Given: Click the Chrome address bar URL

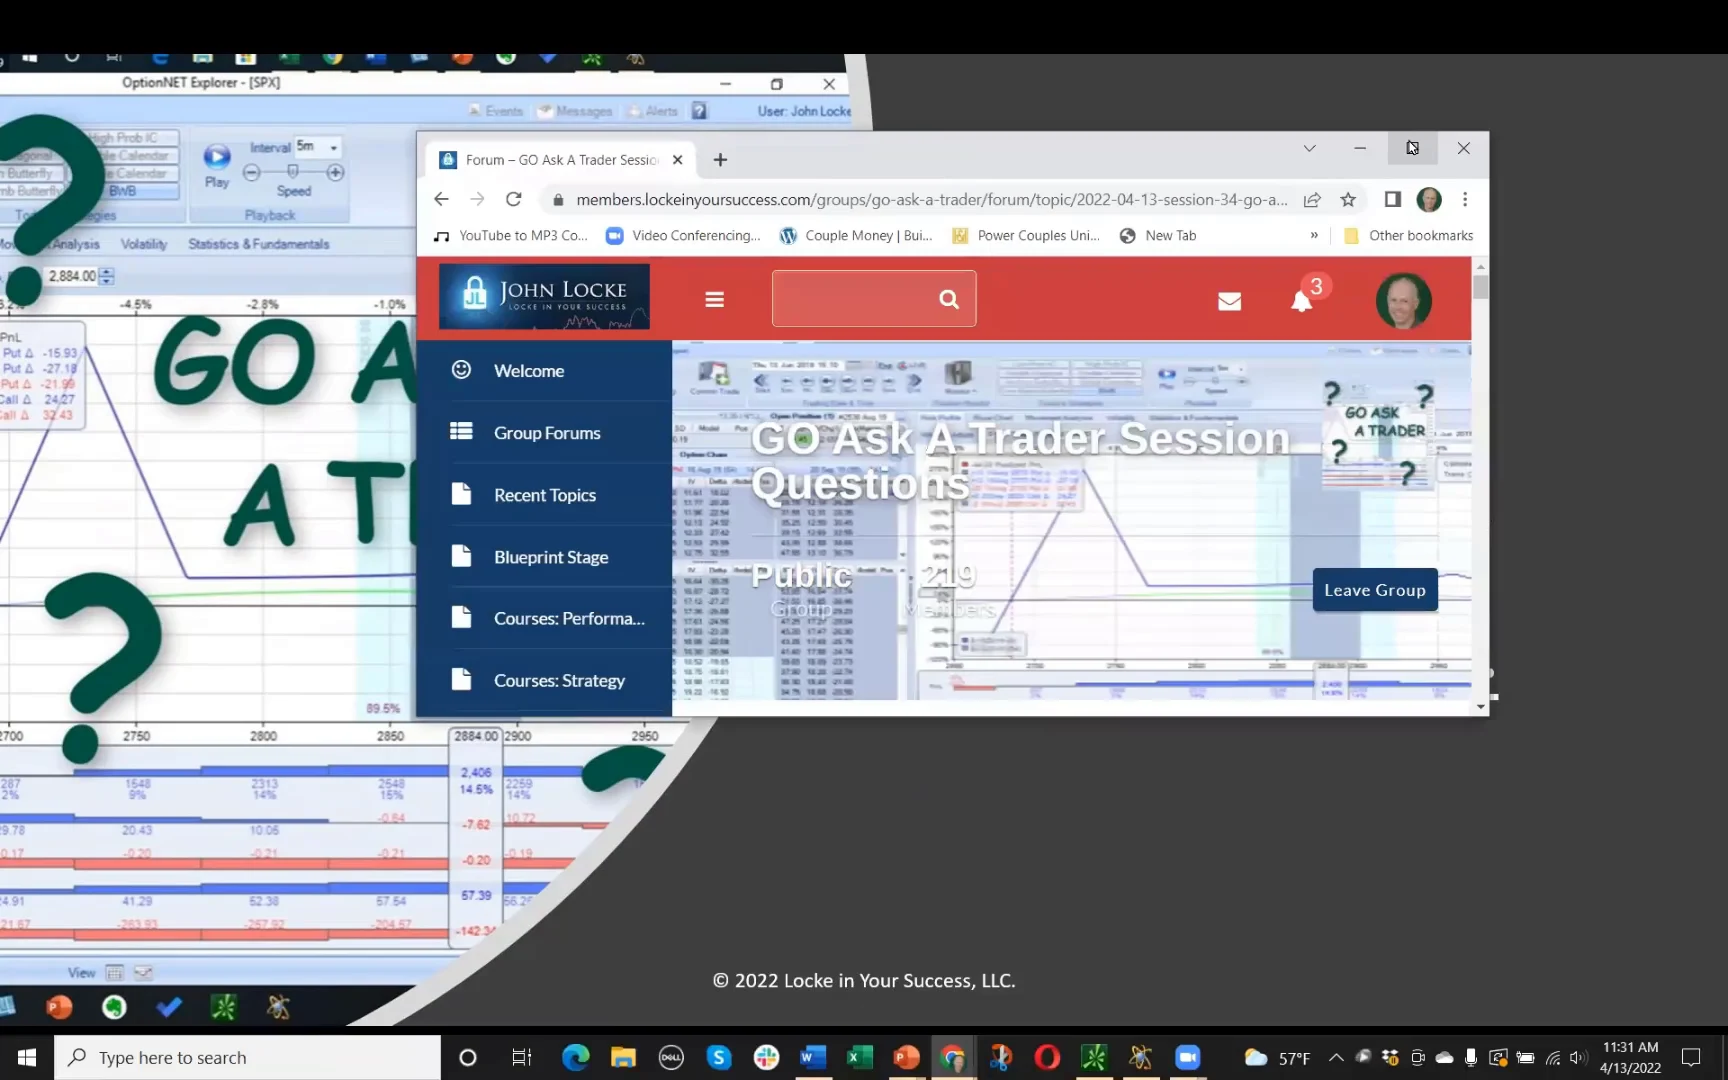Looking at the screenshot, I should tap(932, 199).
